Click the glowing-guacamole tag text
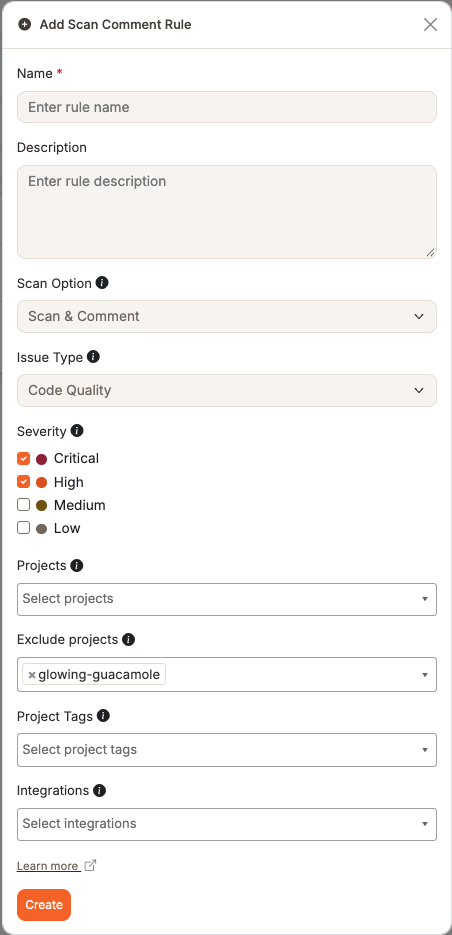The height and width of the screenshot is (935, 452). pos(99,674)
